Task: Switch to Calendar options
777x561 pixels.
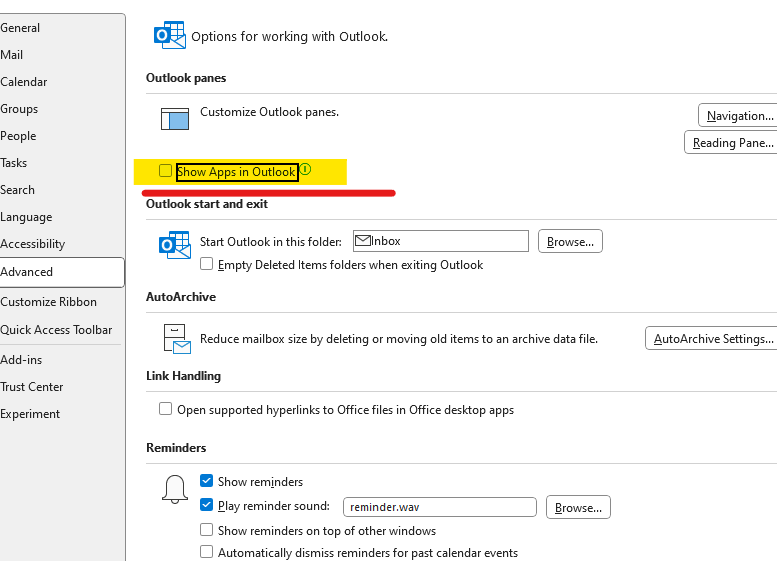Action: point(24,82)
